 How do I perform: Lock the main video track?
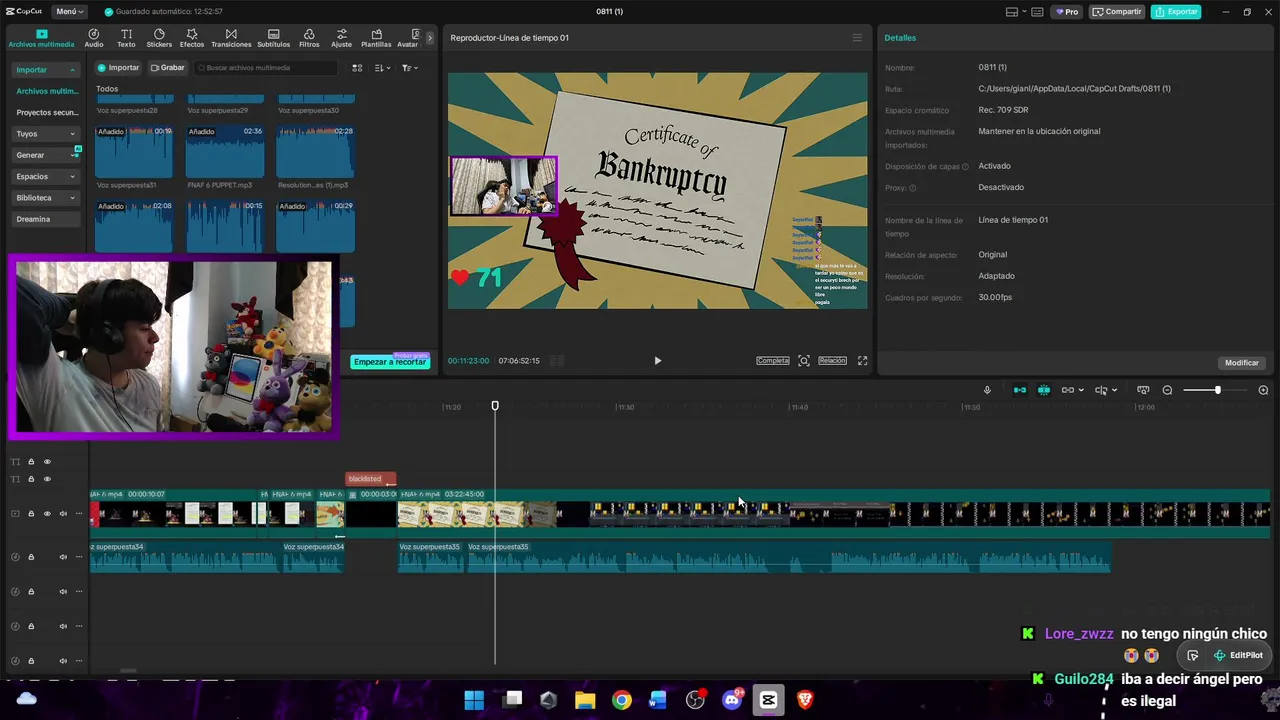tap(31, 514)
